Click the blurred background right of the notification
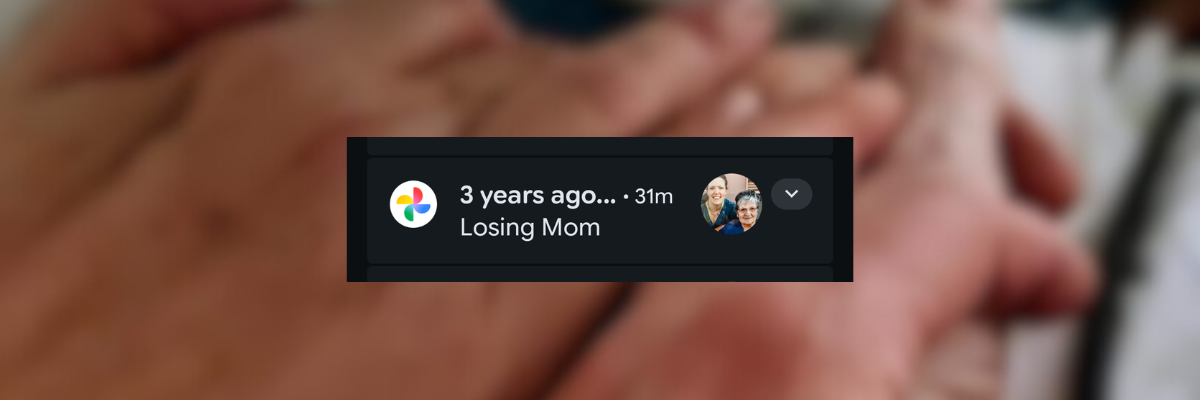This screenshot has height=400, width=1200. pyautogui.click(x=1000, y=200)
